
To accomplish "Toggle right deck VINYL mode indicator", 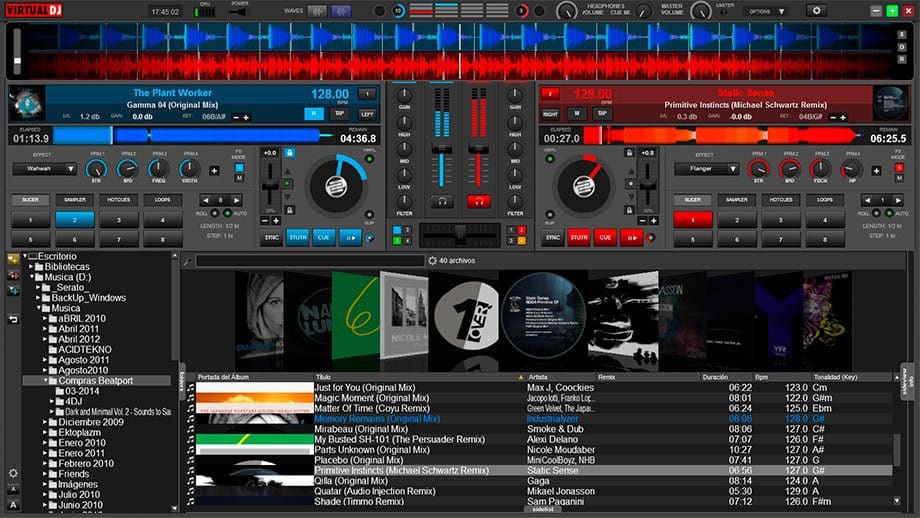I will click(550, 159).
